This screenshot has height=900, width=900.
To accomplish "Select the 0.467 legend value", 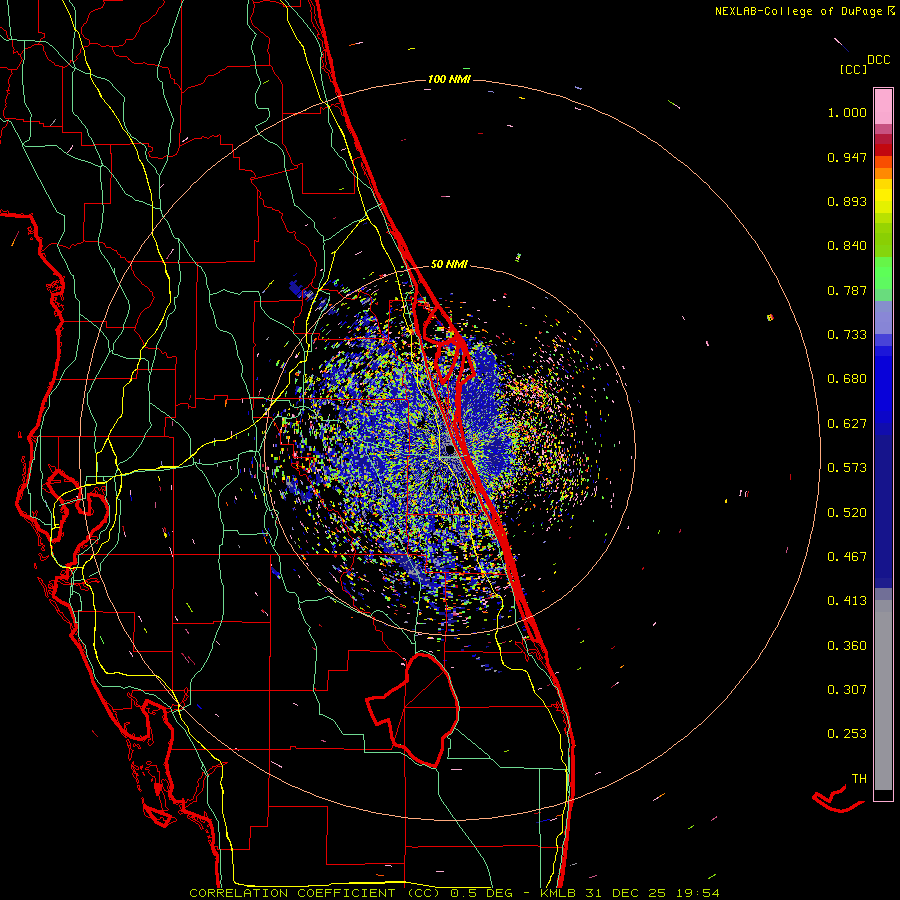I will (847, 557).
